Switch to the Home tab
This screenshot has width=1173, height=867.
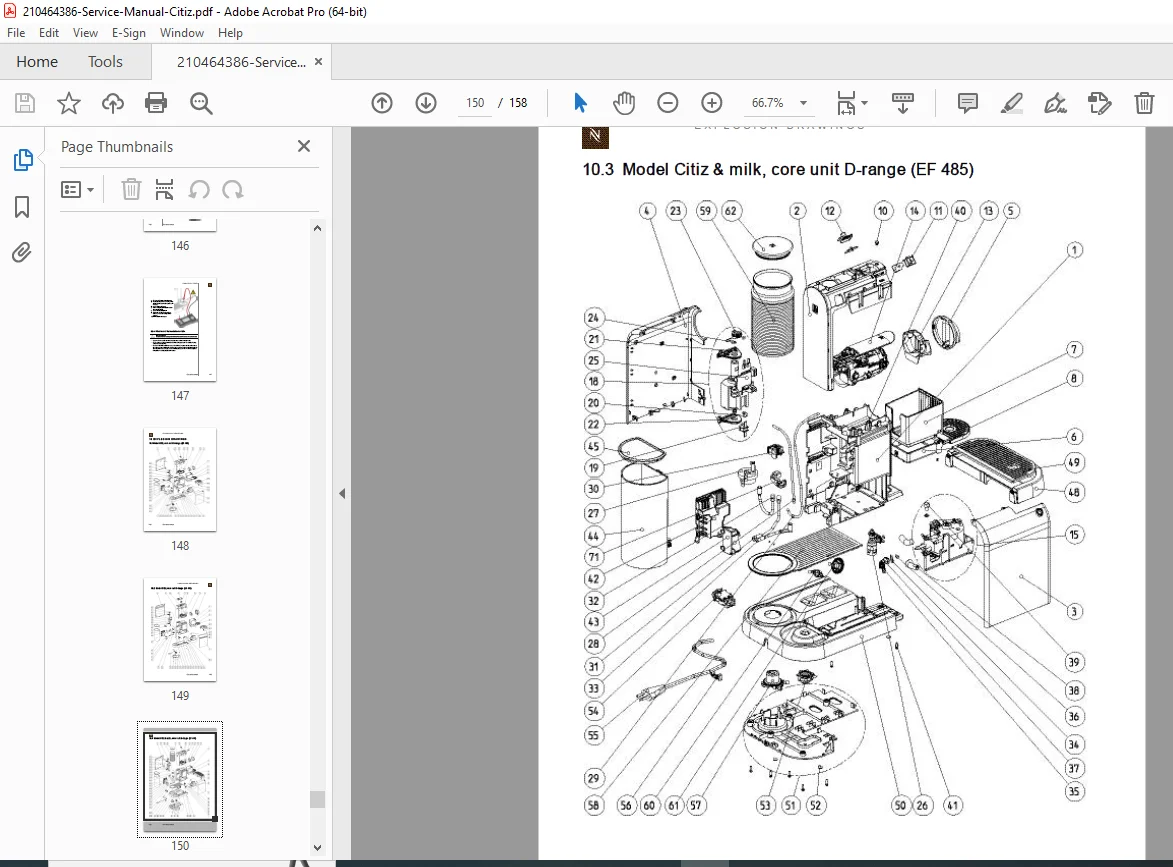[x=37, y=61]
